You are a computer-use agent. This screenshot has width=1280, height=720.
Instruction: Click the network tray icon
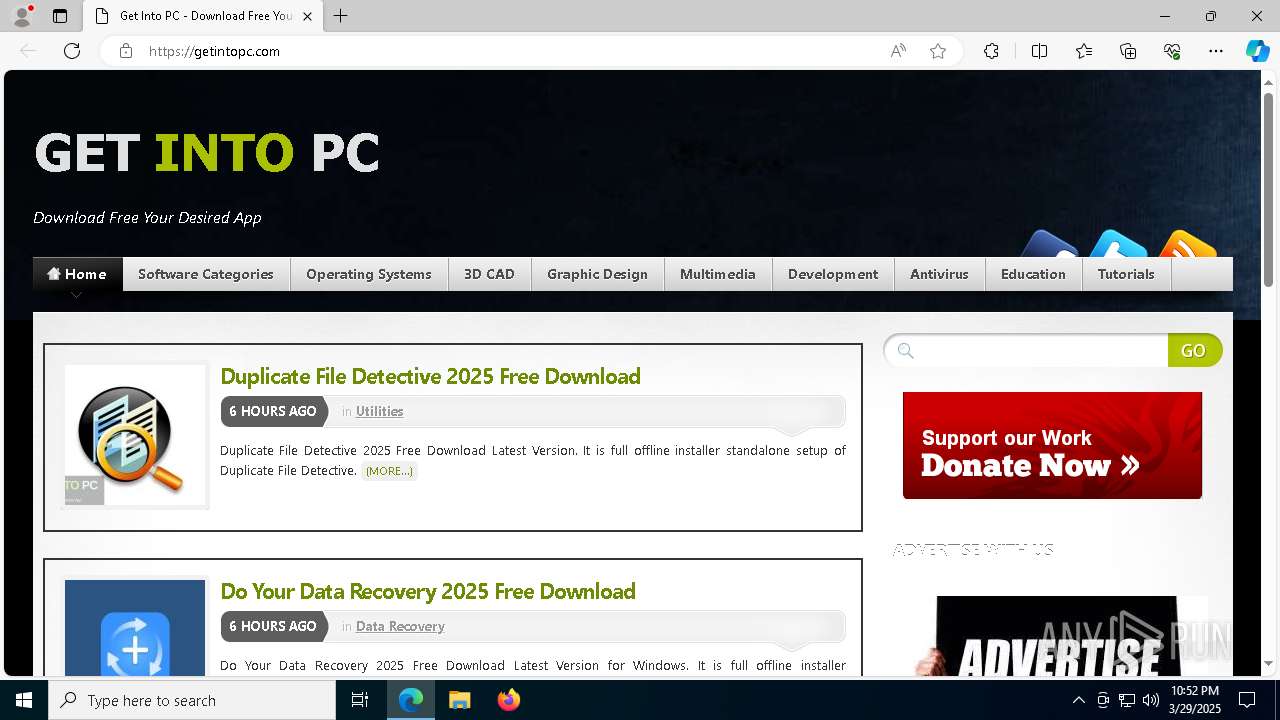coord(1126,700)
